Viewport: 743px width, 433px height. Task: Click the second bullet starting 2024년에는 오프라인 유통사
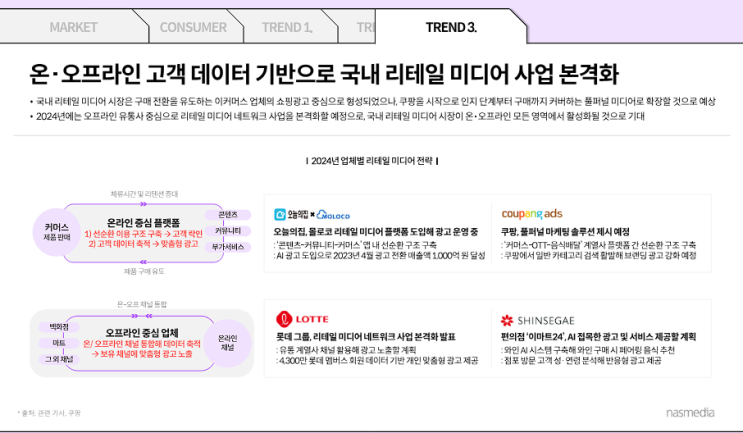click(x=337, y=116)
